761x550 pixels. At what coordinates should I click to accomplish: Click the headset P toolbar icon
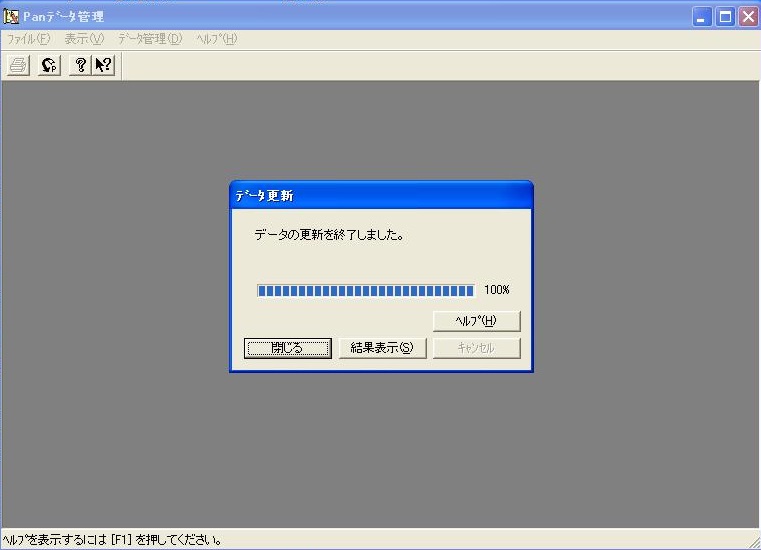(x=49, y=65)
